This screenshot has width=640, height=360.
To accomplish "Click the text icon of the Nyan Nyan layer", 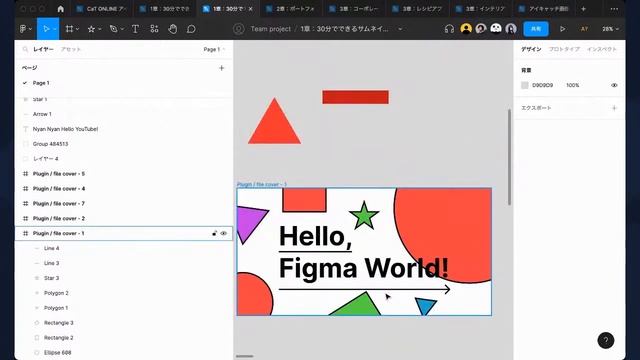I will tap(25, 129).
